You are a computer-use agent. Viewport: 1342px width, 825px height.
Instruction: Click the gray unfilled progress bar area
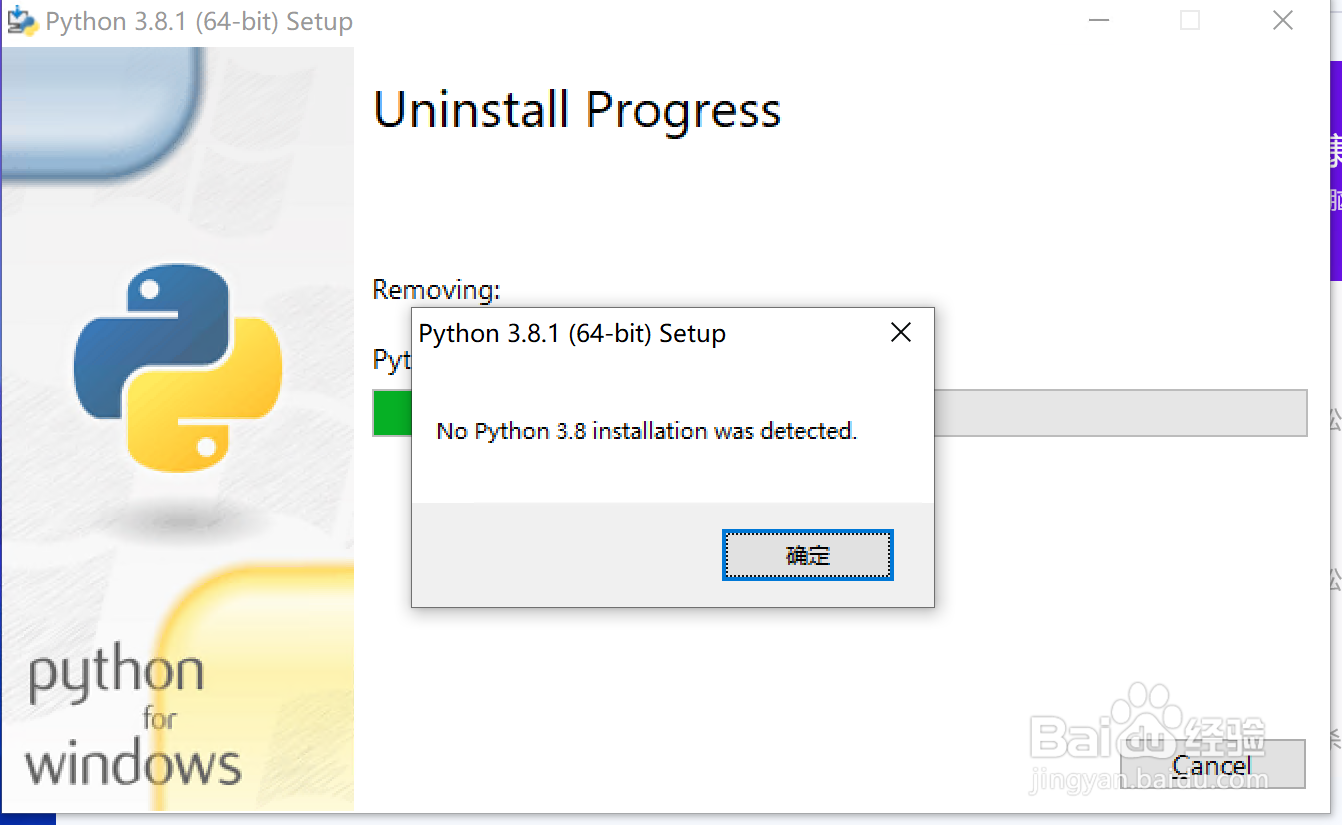[1120, 413]
